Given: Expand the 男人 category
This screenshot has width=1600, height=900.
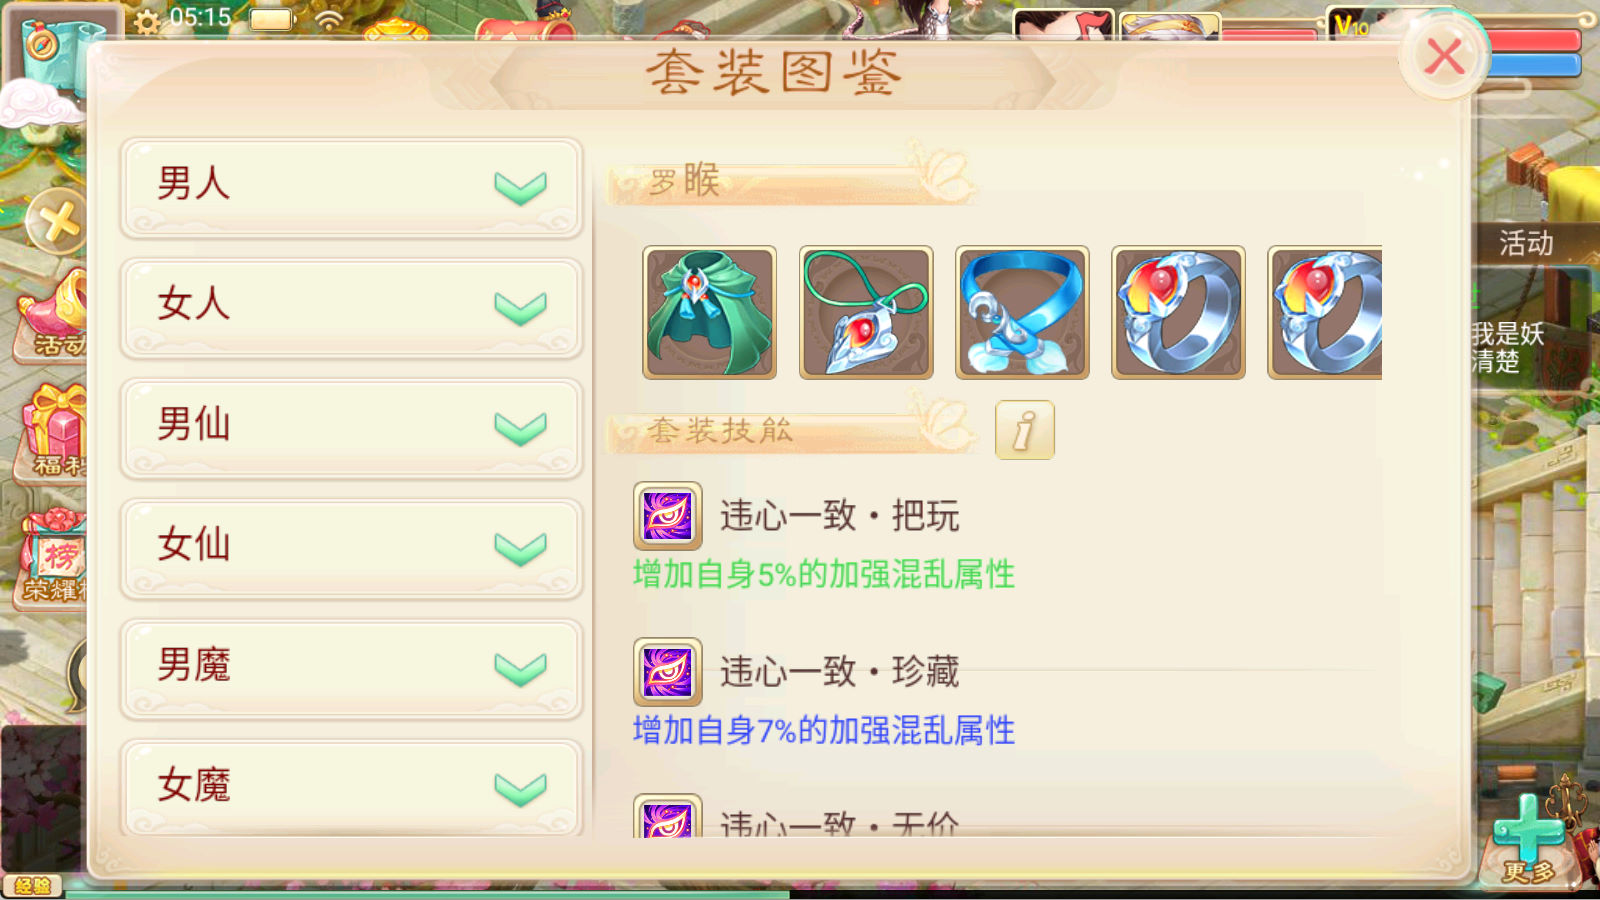Looking at the screenshot, I should pyautogui.click(x=351, y=187).
